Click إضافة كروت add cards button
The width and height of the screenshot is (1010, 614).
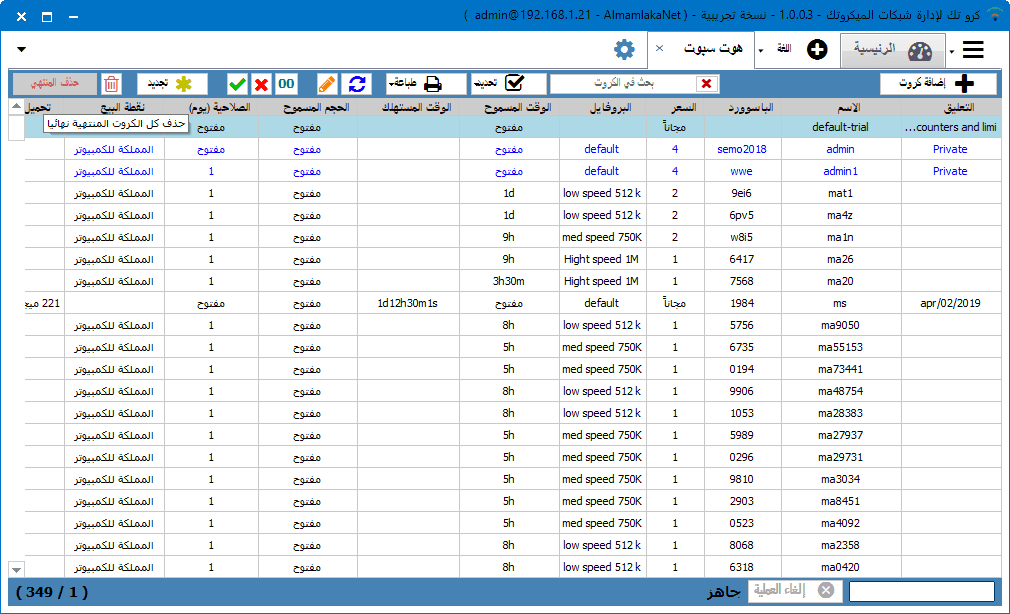click(938, 83)
